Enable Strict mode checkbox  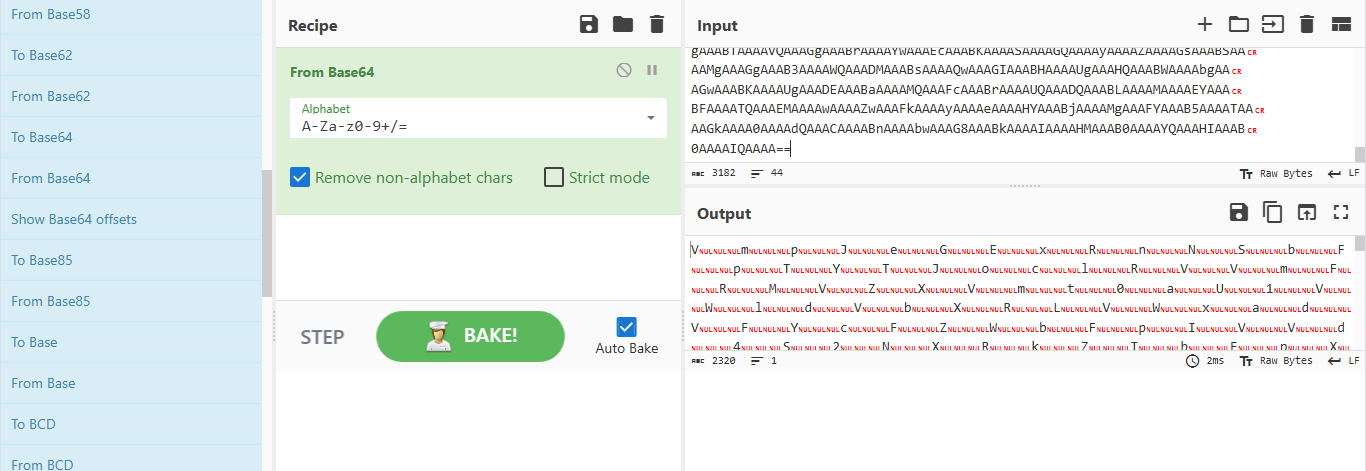(x=554, y=178)
